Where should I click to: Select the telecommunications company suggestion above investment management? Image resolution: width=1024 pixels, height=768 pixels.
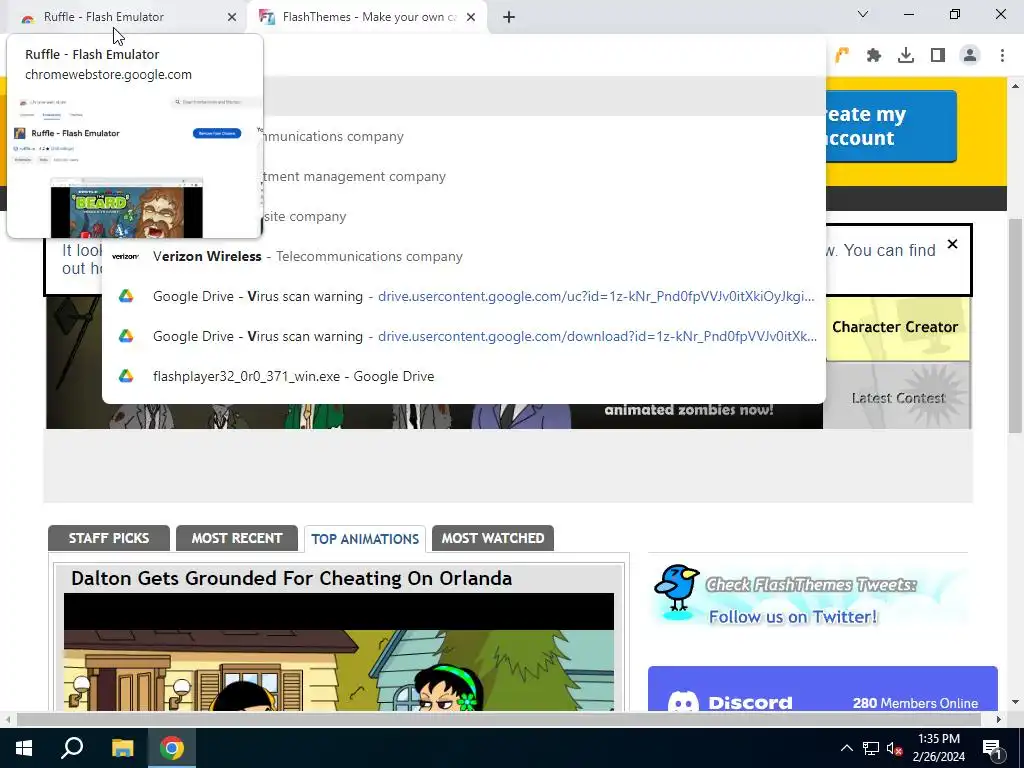(x=543, y=136)
